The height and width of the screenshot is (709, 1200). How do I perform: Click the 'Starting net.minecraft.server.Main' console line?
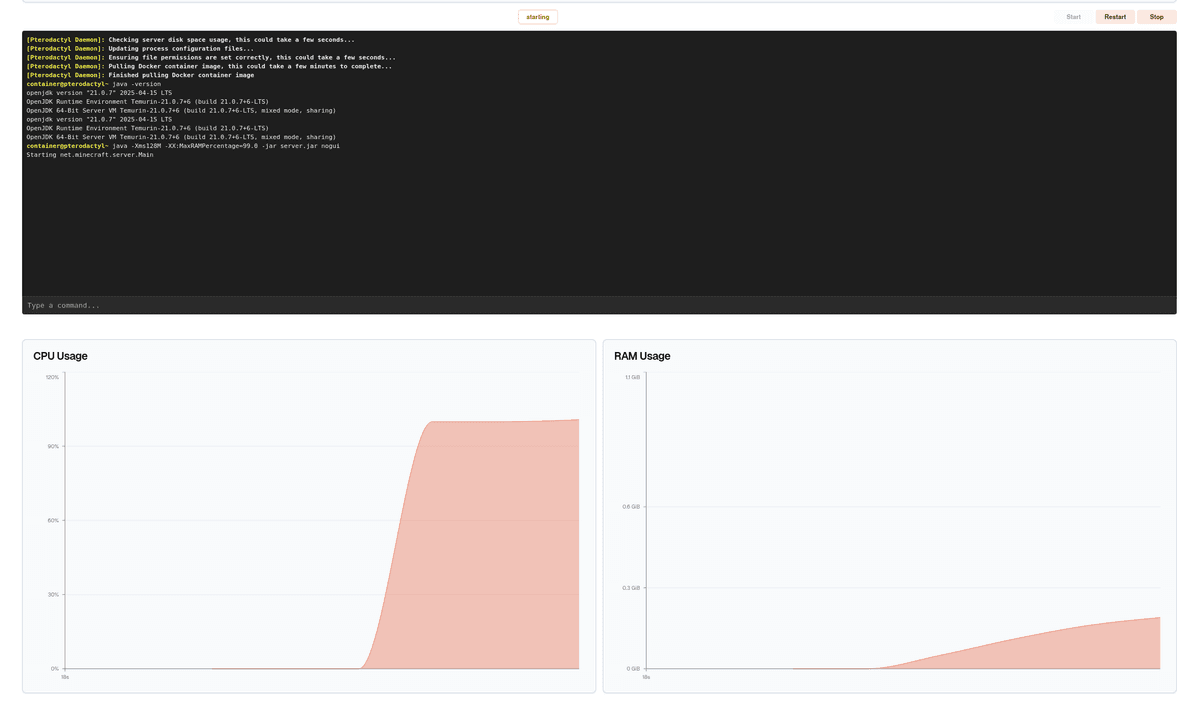click(x=90, y=155)
